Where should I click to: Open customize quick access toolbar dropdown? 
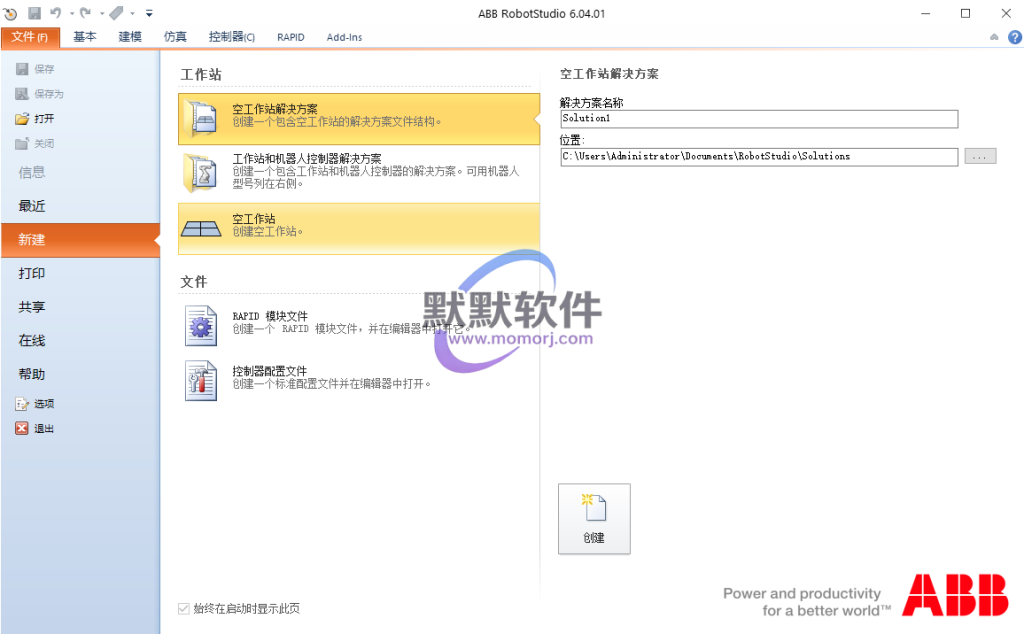149,13
